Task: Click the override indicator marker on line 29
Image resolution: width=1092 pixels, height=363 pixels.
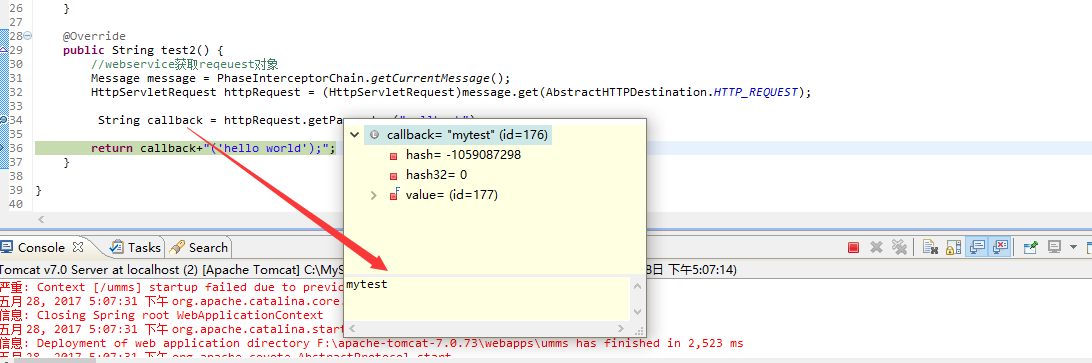Action: (3, 50)
